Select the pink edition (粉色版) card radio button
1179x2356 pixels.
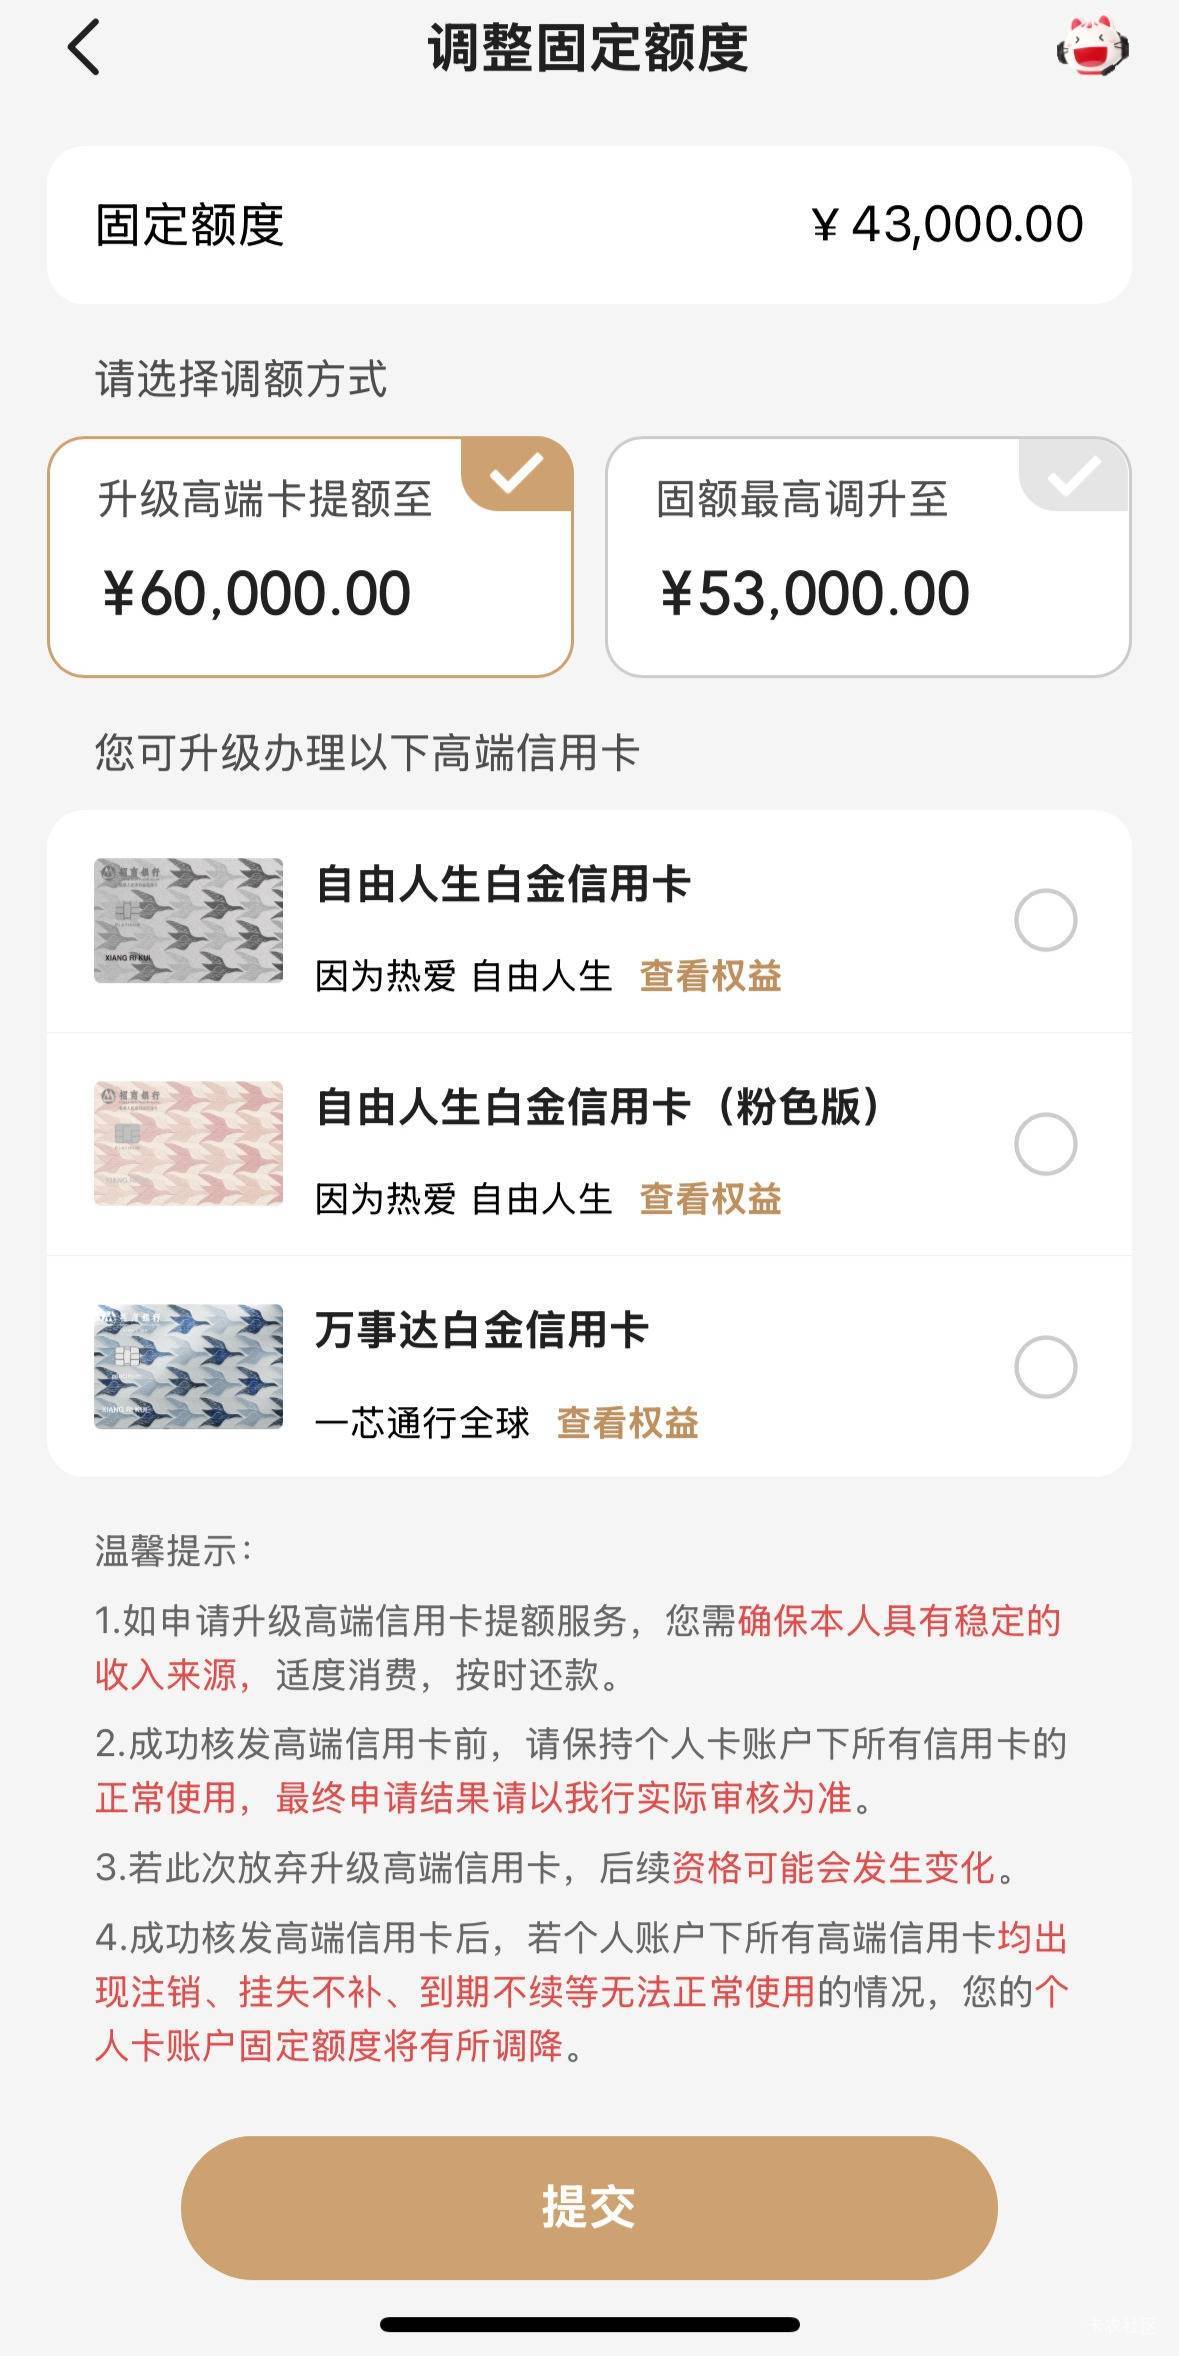[1045, 1143]
